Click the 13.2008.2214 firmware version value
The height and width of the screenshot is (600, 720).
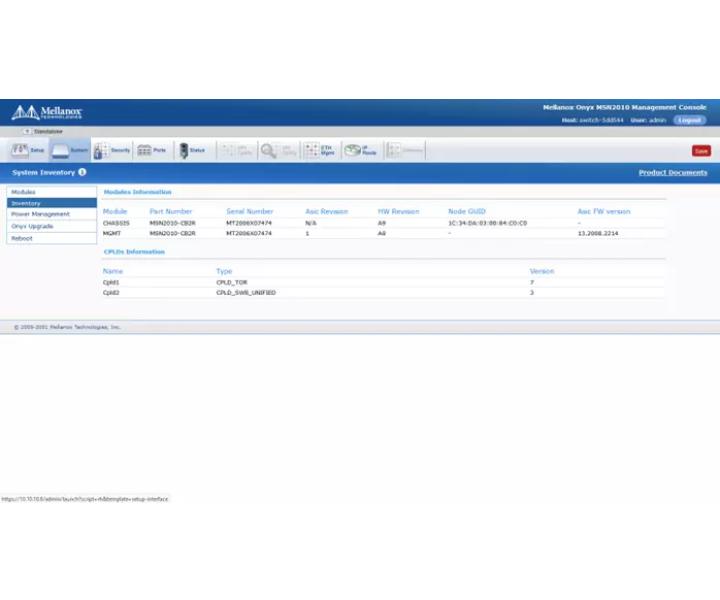pos(598,233)
